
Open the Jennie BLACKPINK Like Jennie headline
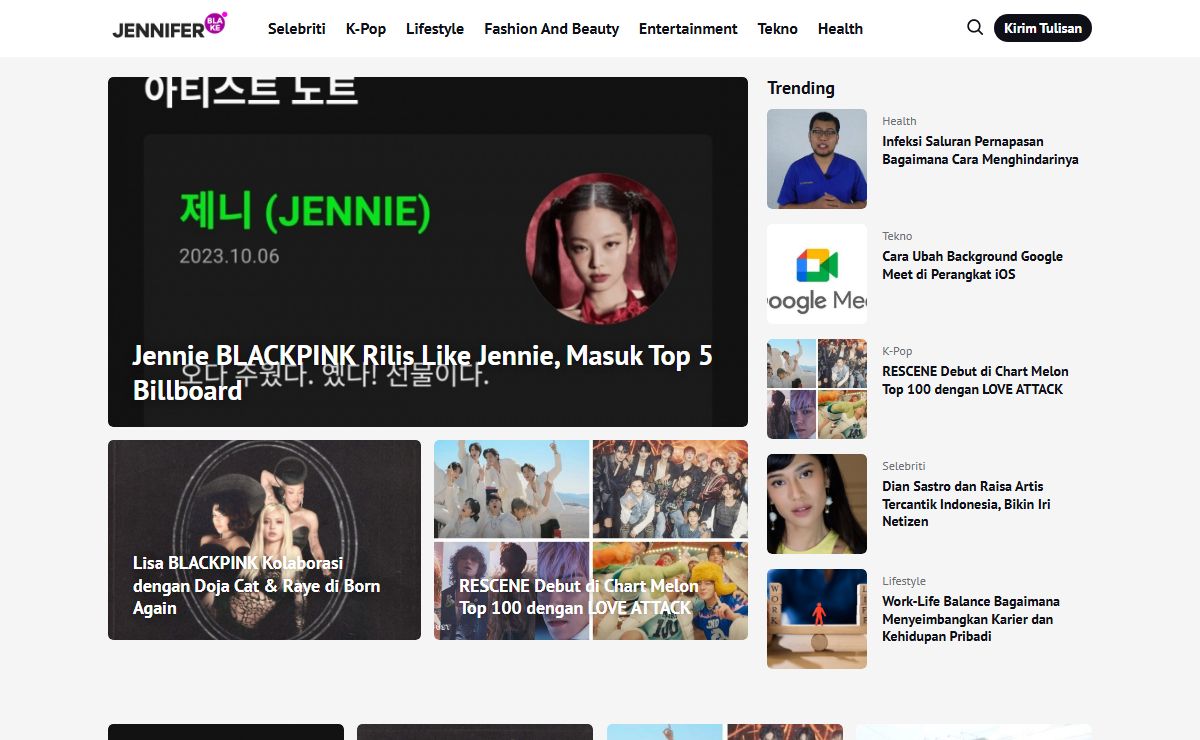(x=422, y=372)
